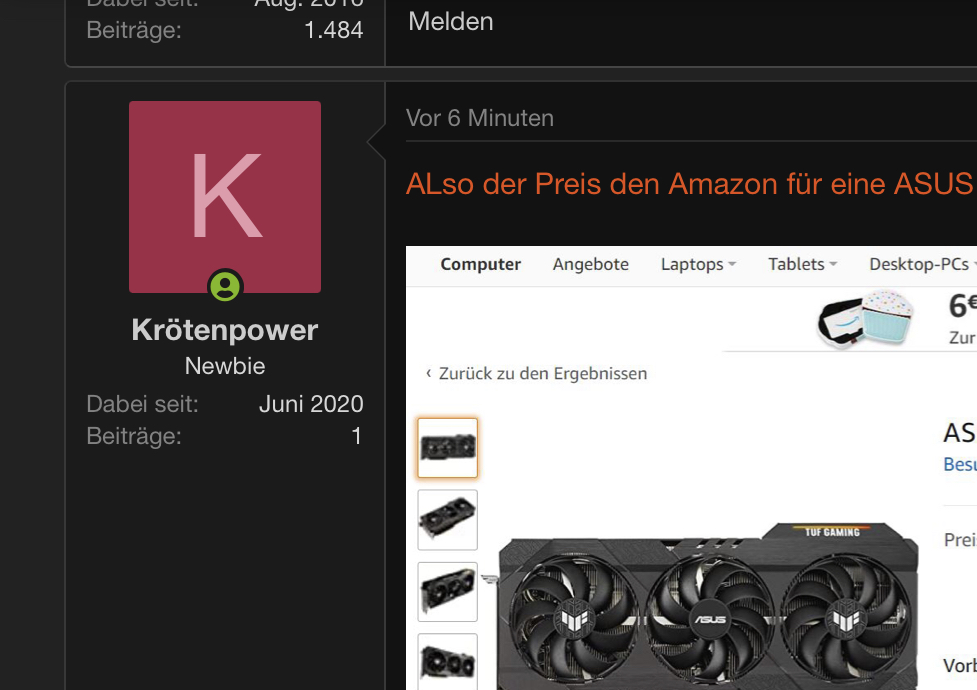
Task: Open Krötenpower's red K avatar
Action: pos(225,197)
